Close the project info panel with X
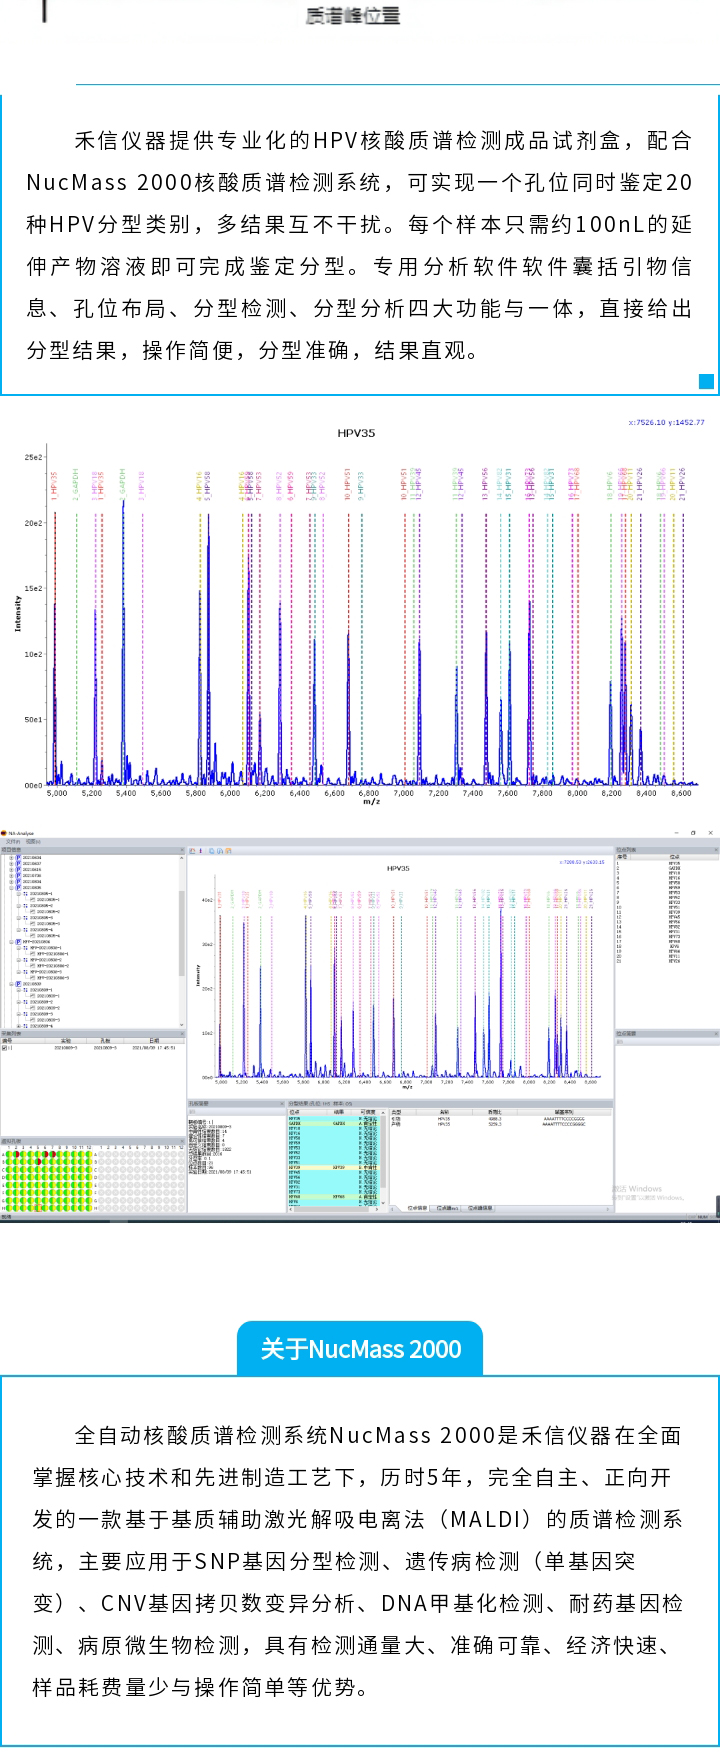Image resolution: width=720 pixels, height=1757 pixels. pyautogui.click(x=182, y=851)
